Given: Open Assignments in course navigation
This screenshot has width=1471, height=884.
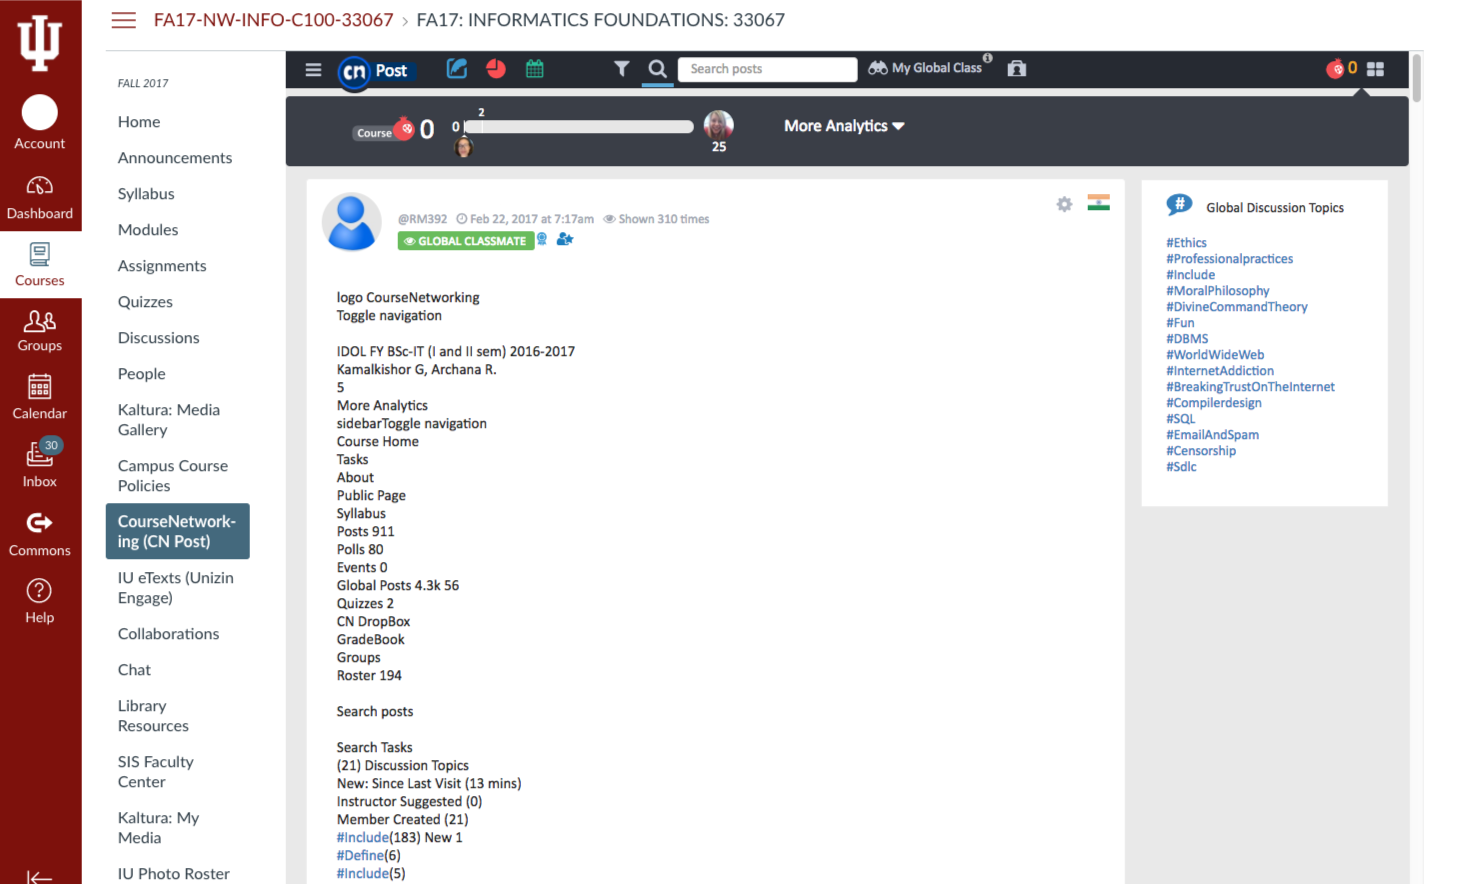Looking at the screenshot, I should pos(162,266).
